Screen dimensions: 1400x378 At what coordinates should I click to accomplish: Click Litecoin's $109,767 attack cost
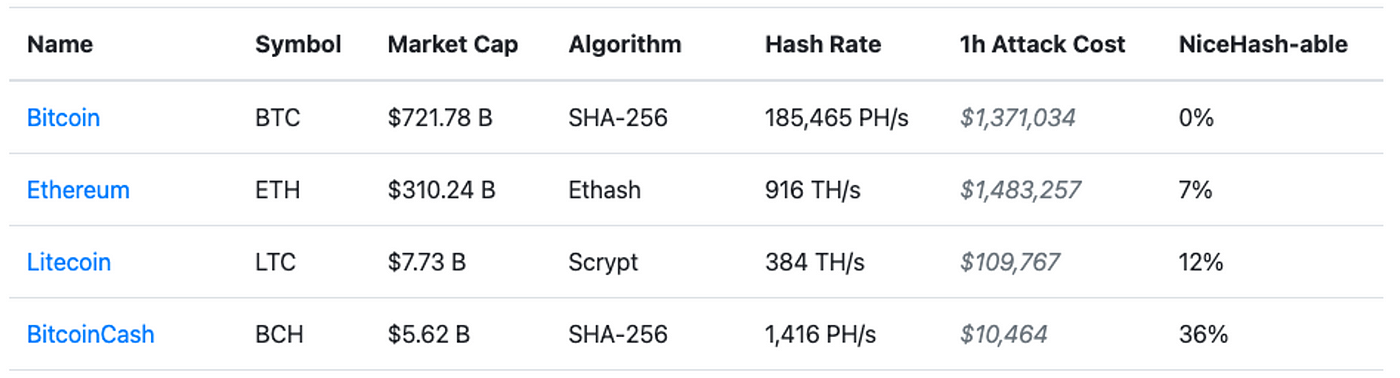[x=1010, y=262]
